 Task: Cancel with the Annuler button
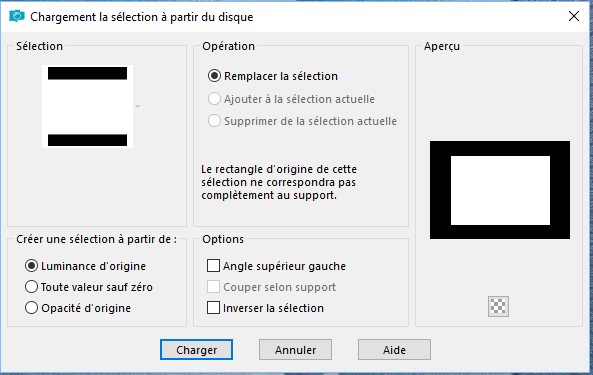(x=295, y=350)
